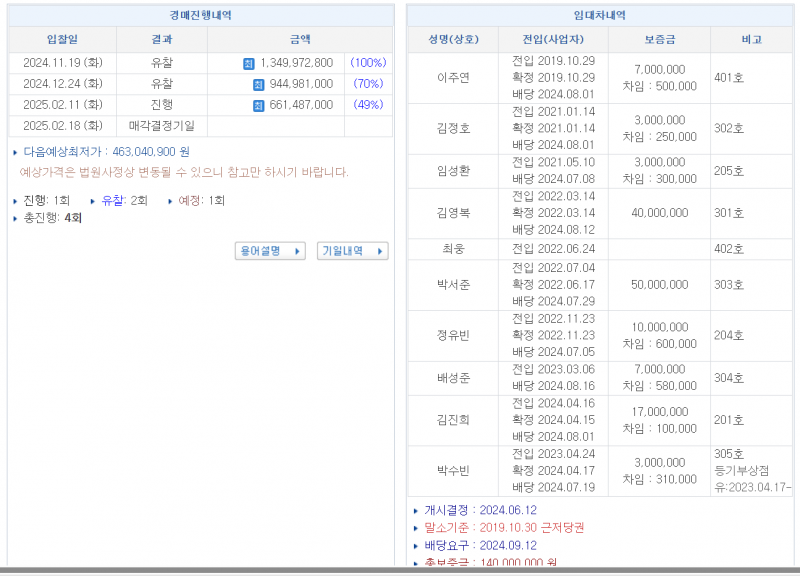
Task: Click the 매각결정기일 cell for 2025.02.18
Action: click(x=160, y=124)
